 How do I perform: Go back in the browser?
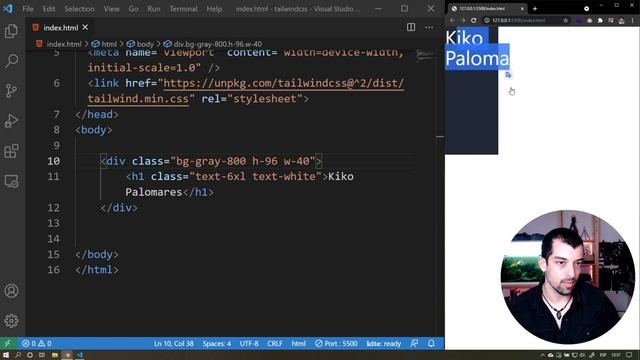coord(452,20)
